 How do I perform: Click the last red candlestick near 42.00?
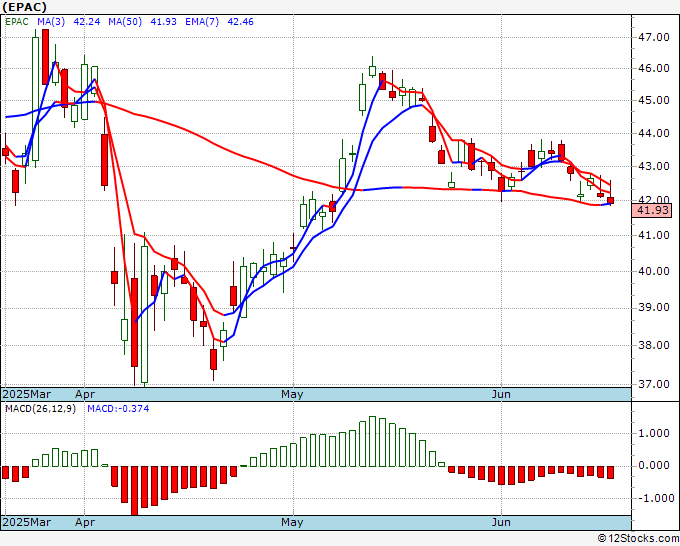611,200
